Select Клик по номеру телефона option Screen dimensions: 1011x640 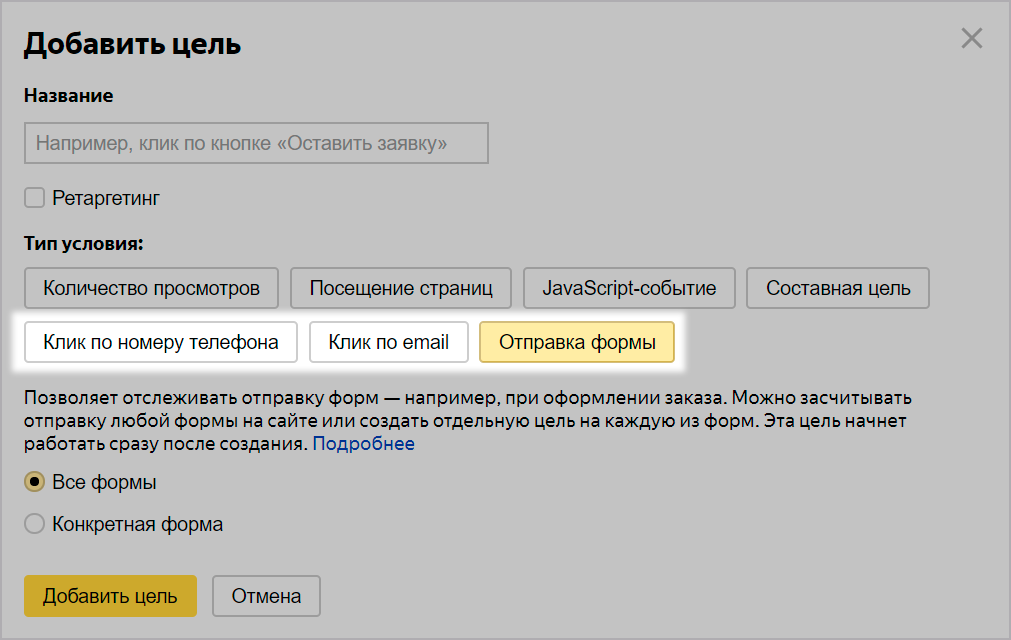click(161, 342)
